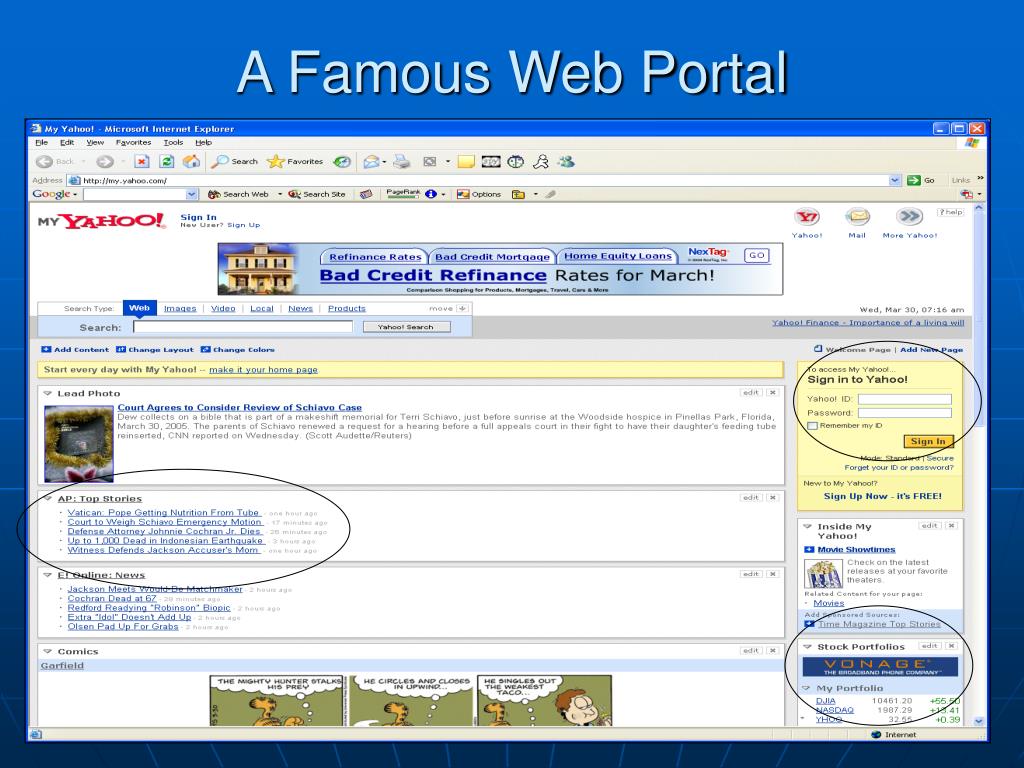Click the Add Content plus icon
Viewport: 1024px width, 768px height.
tap(46, 349)
